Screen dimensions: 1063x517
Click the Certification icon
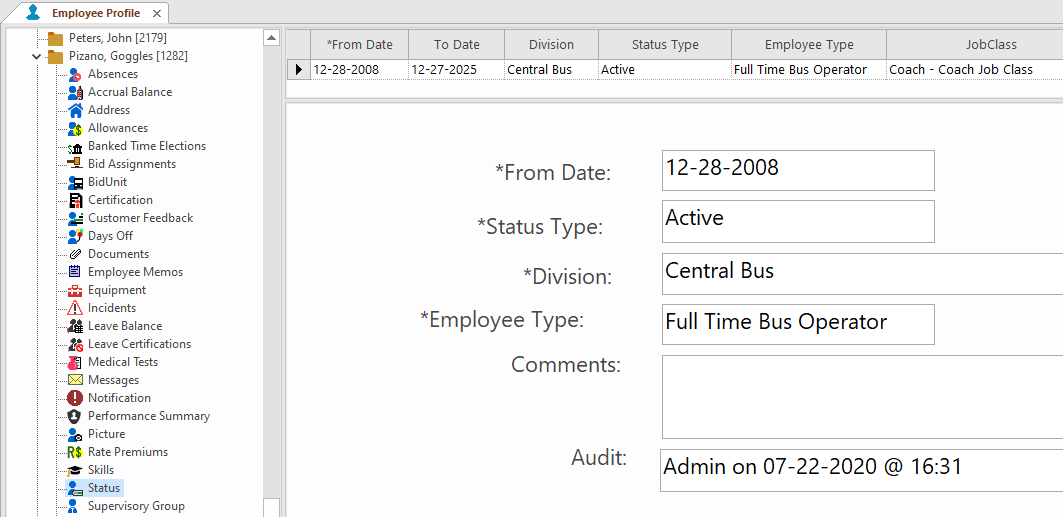pos(75,200)
